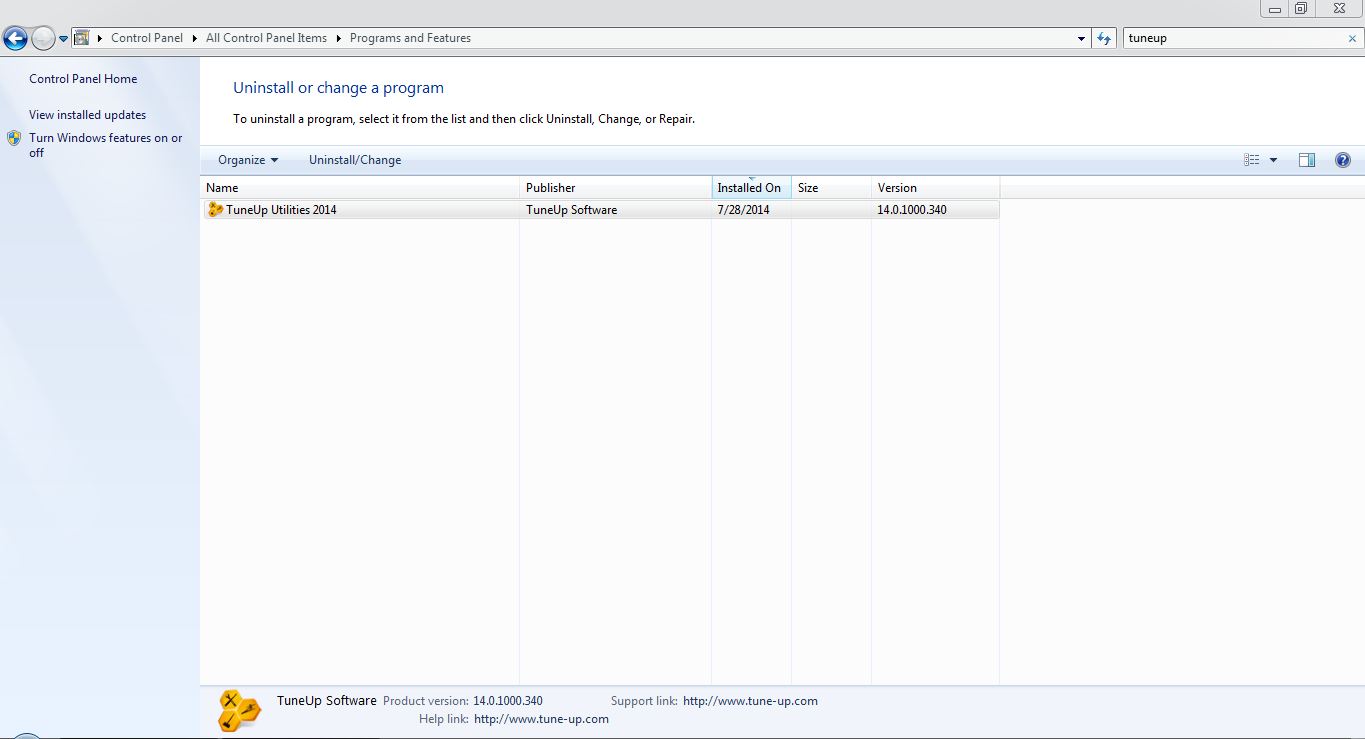
Task: Go to All Control Panel Items breadcrumb
Action: (x=266, y=38)
